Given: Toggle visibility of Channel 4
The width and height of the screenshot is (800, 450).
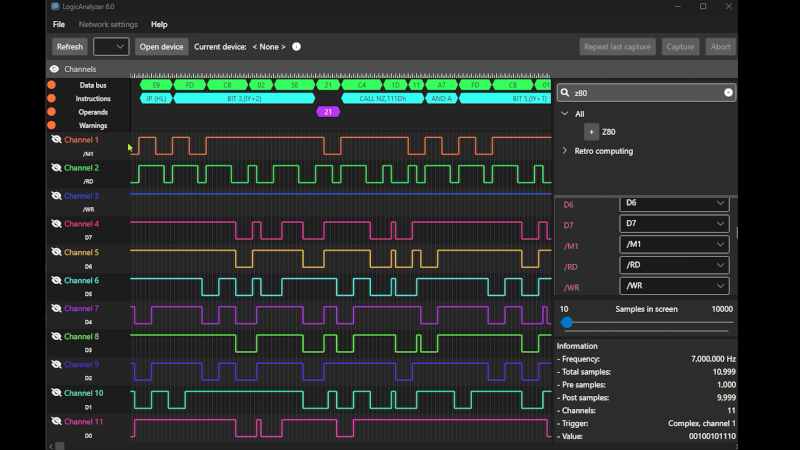Looking at the screenshot, I should [x=56, y=224].
